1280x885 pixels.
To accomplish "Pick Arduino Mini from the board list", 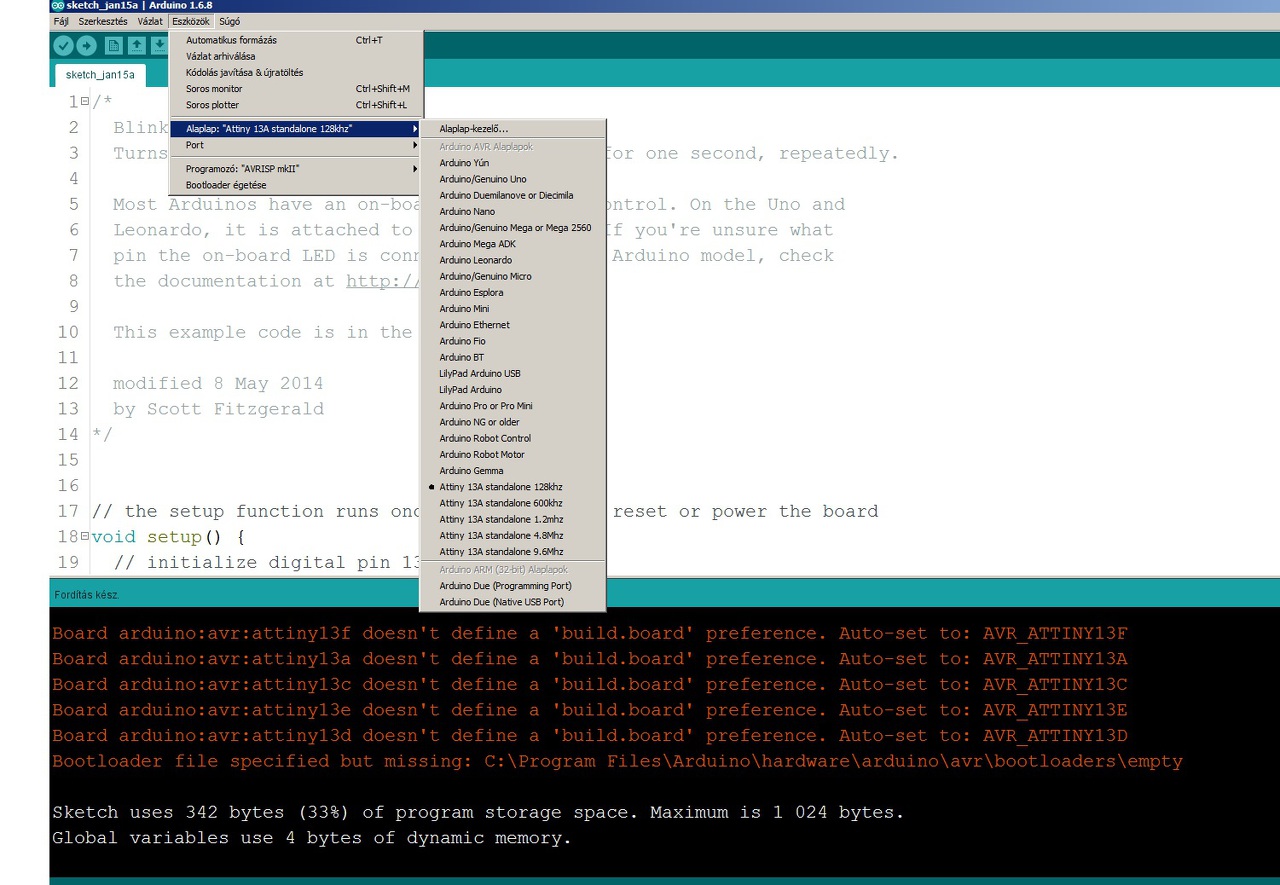I will [x=513, y=309].
